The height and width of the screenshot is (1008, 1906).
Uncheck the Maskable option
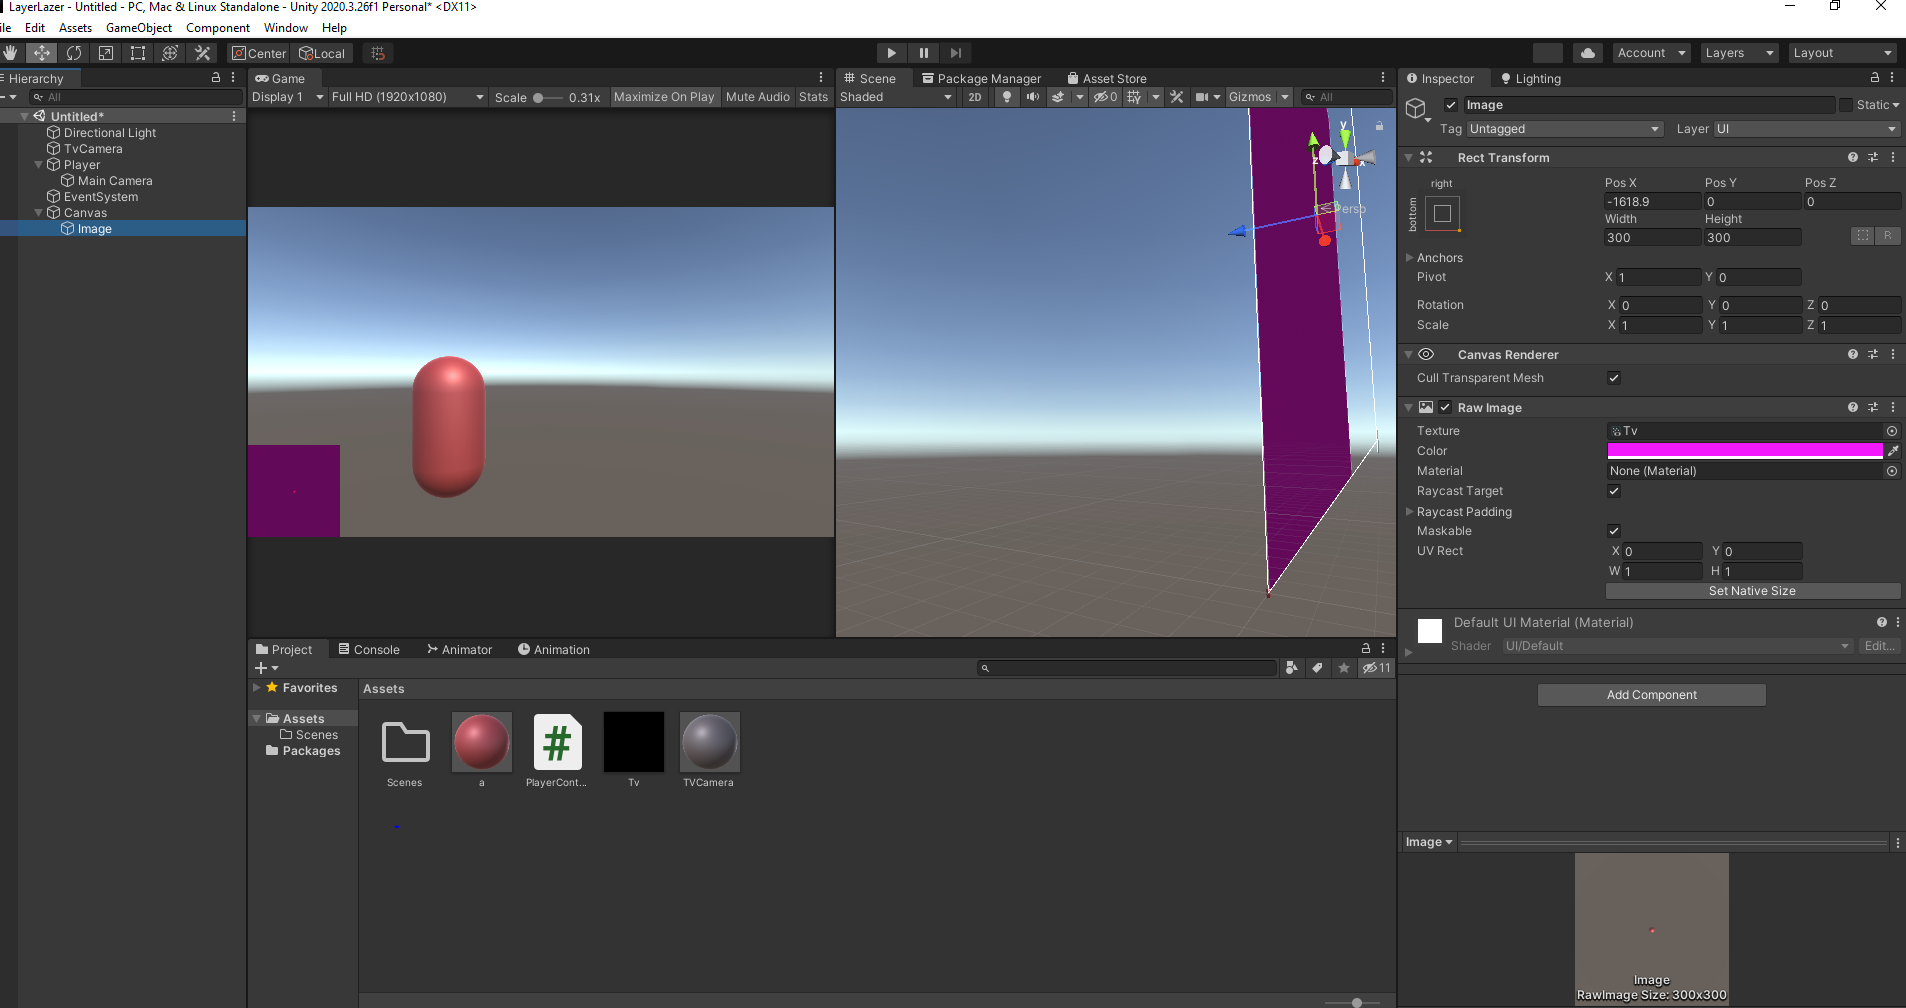[x=1613, y=531]
